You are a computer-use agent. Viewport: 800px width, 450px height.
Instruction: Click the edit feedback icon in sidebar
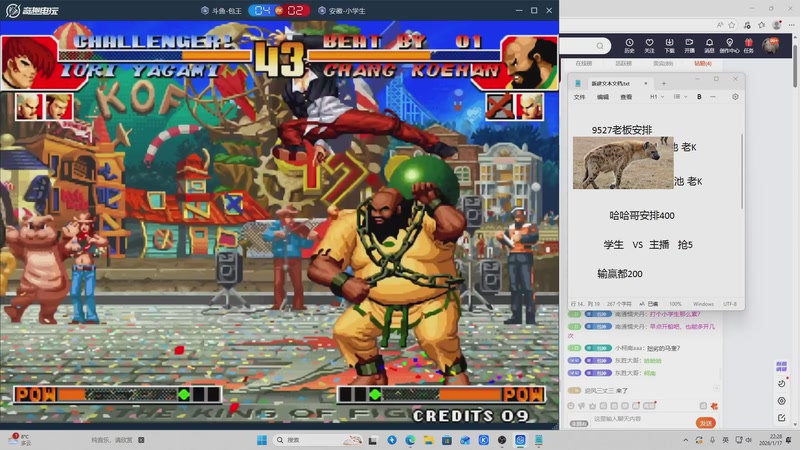pos(782,418)
